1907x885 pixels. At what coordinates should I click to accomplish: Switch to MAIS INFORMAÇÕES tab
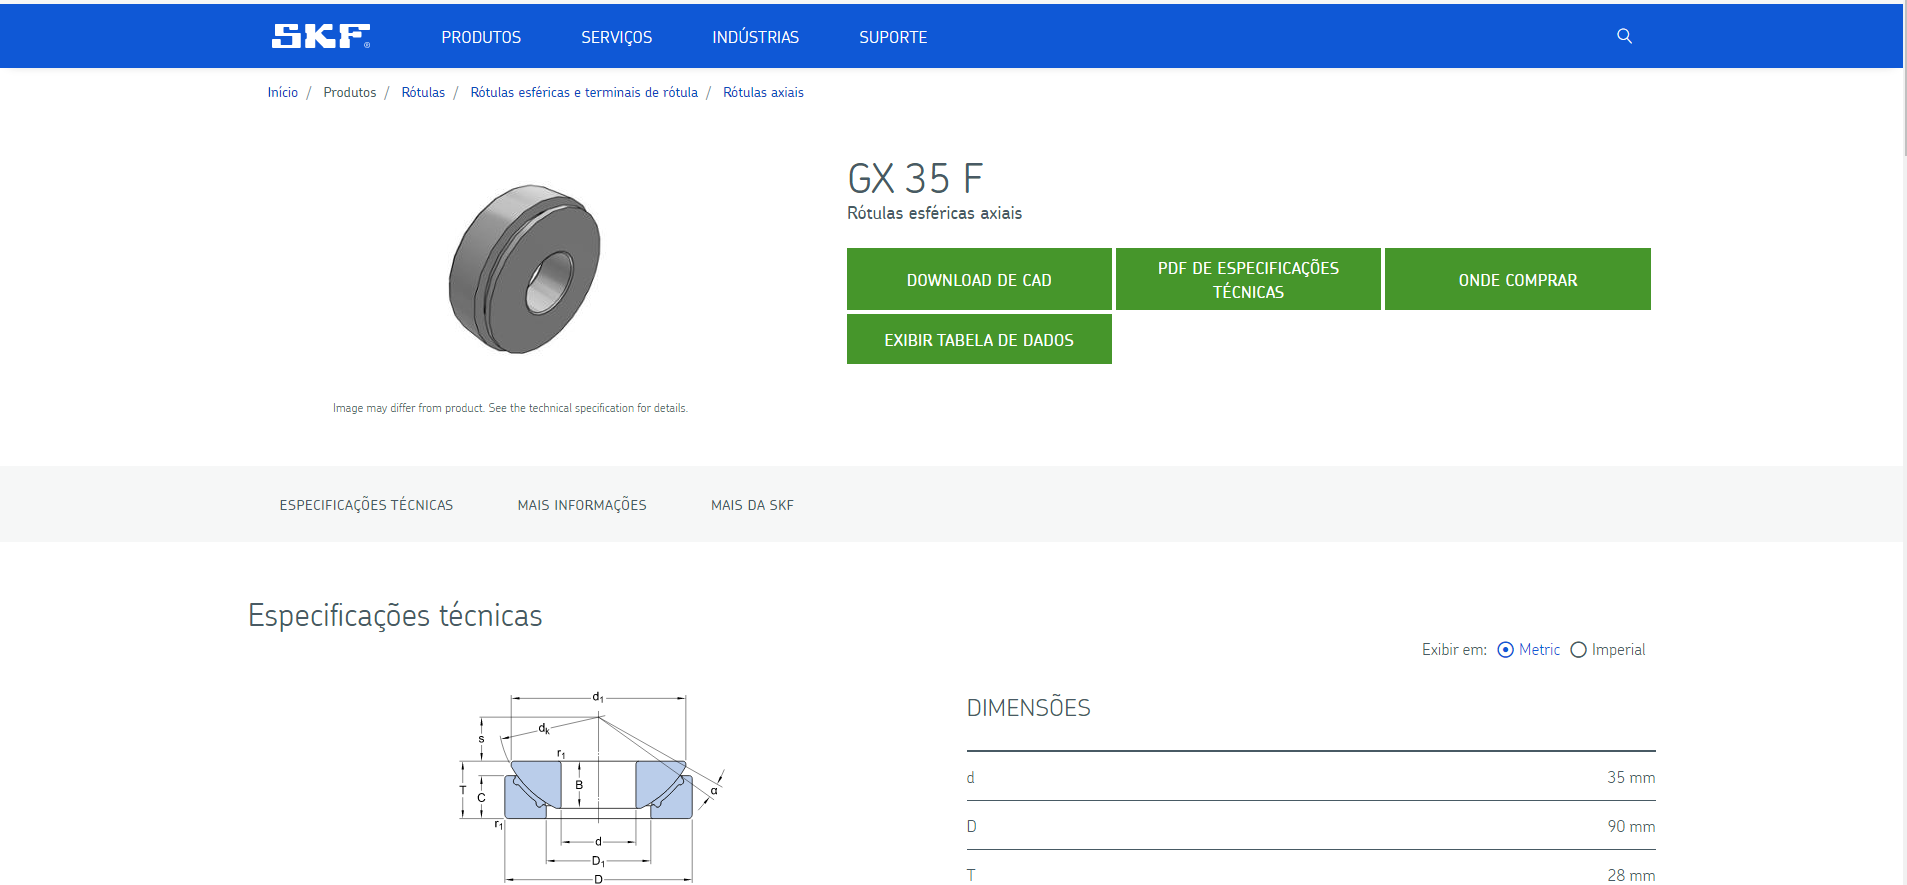pos(582,505)
